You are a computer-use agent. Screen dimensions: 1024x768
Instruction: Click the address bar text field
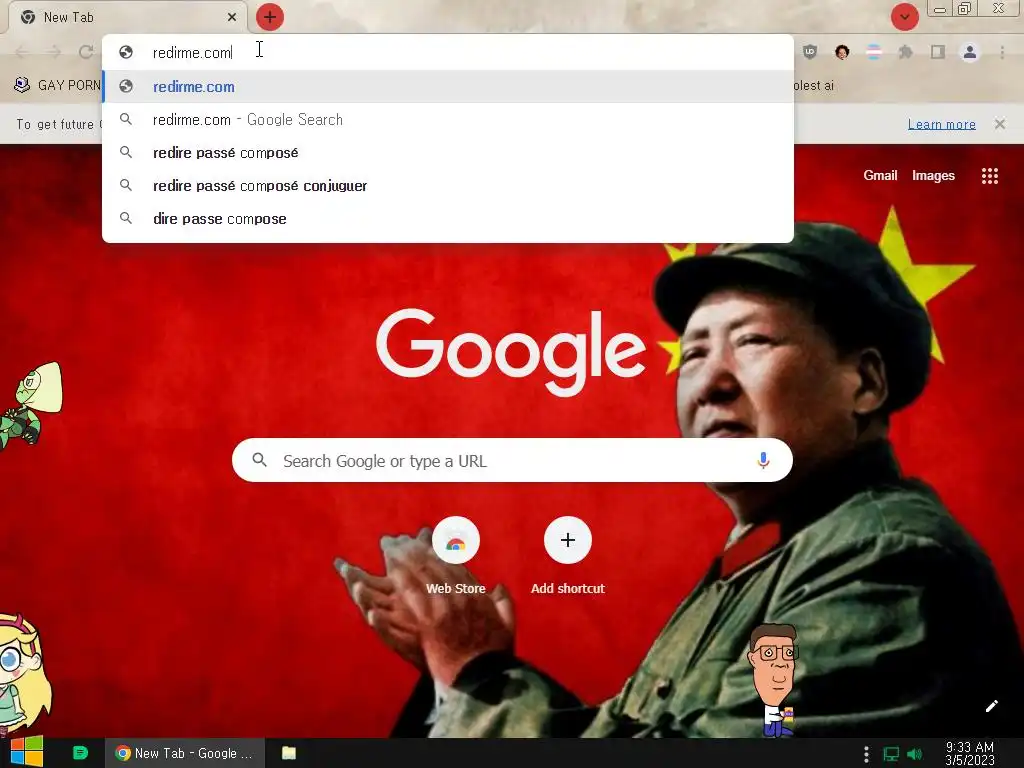click(x=447, y=52)
